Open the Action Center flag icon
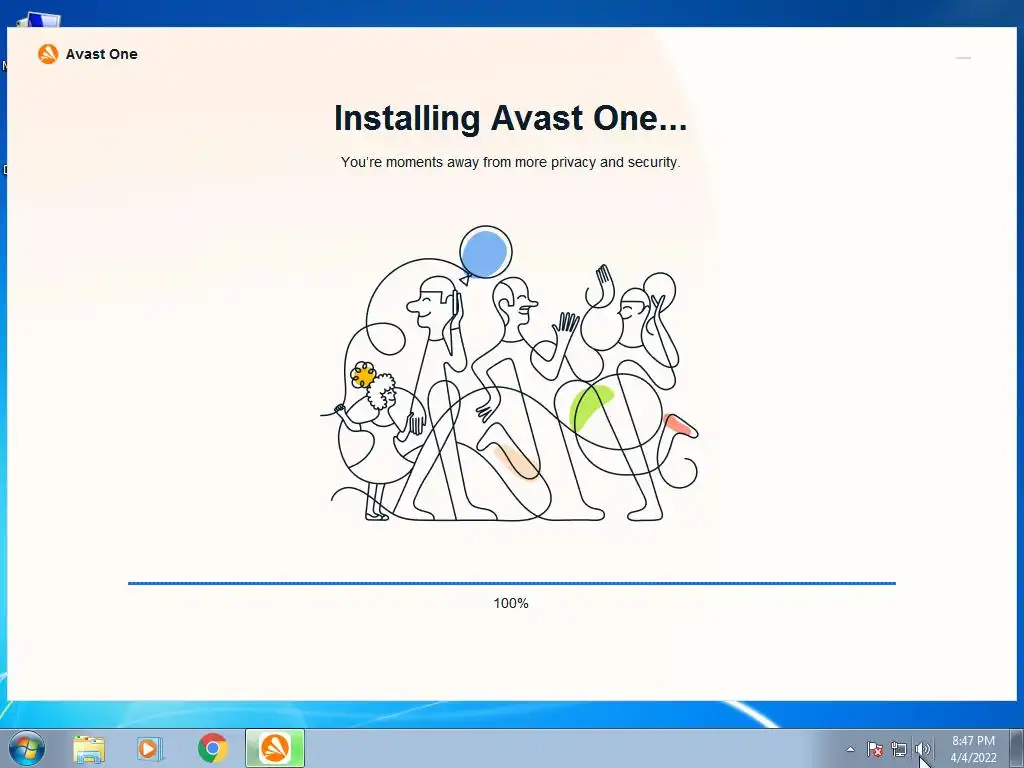Screen dimensions: 1024x768 874,749
